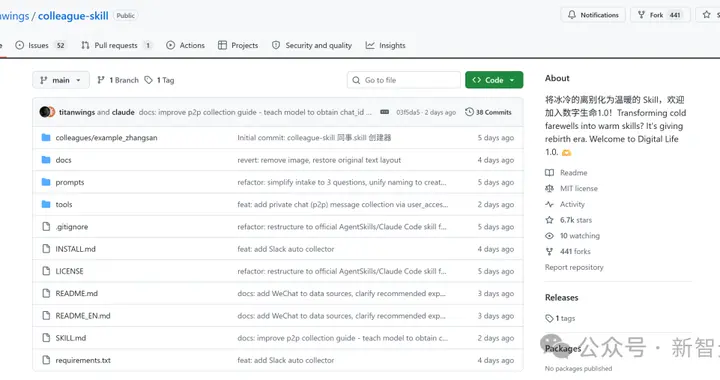Screen dimensions: 720x380
Task: Open the 1 tags link under Releases
Action: click(560, 318)
